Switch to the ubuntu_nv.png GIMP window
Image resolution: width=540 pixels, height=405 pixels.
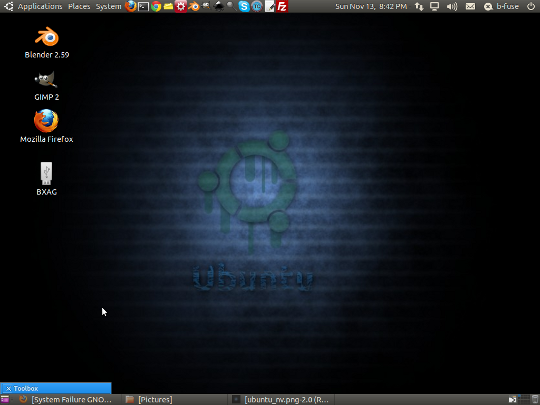(280, 399)
